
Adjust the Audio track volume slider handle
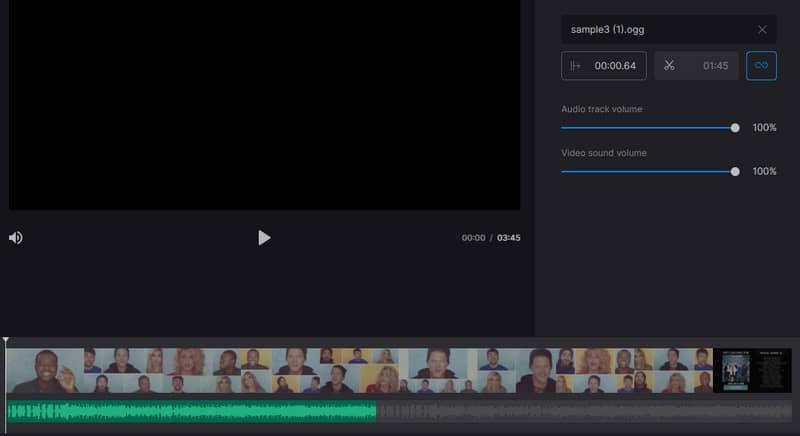[x=735, y=128]
